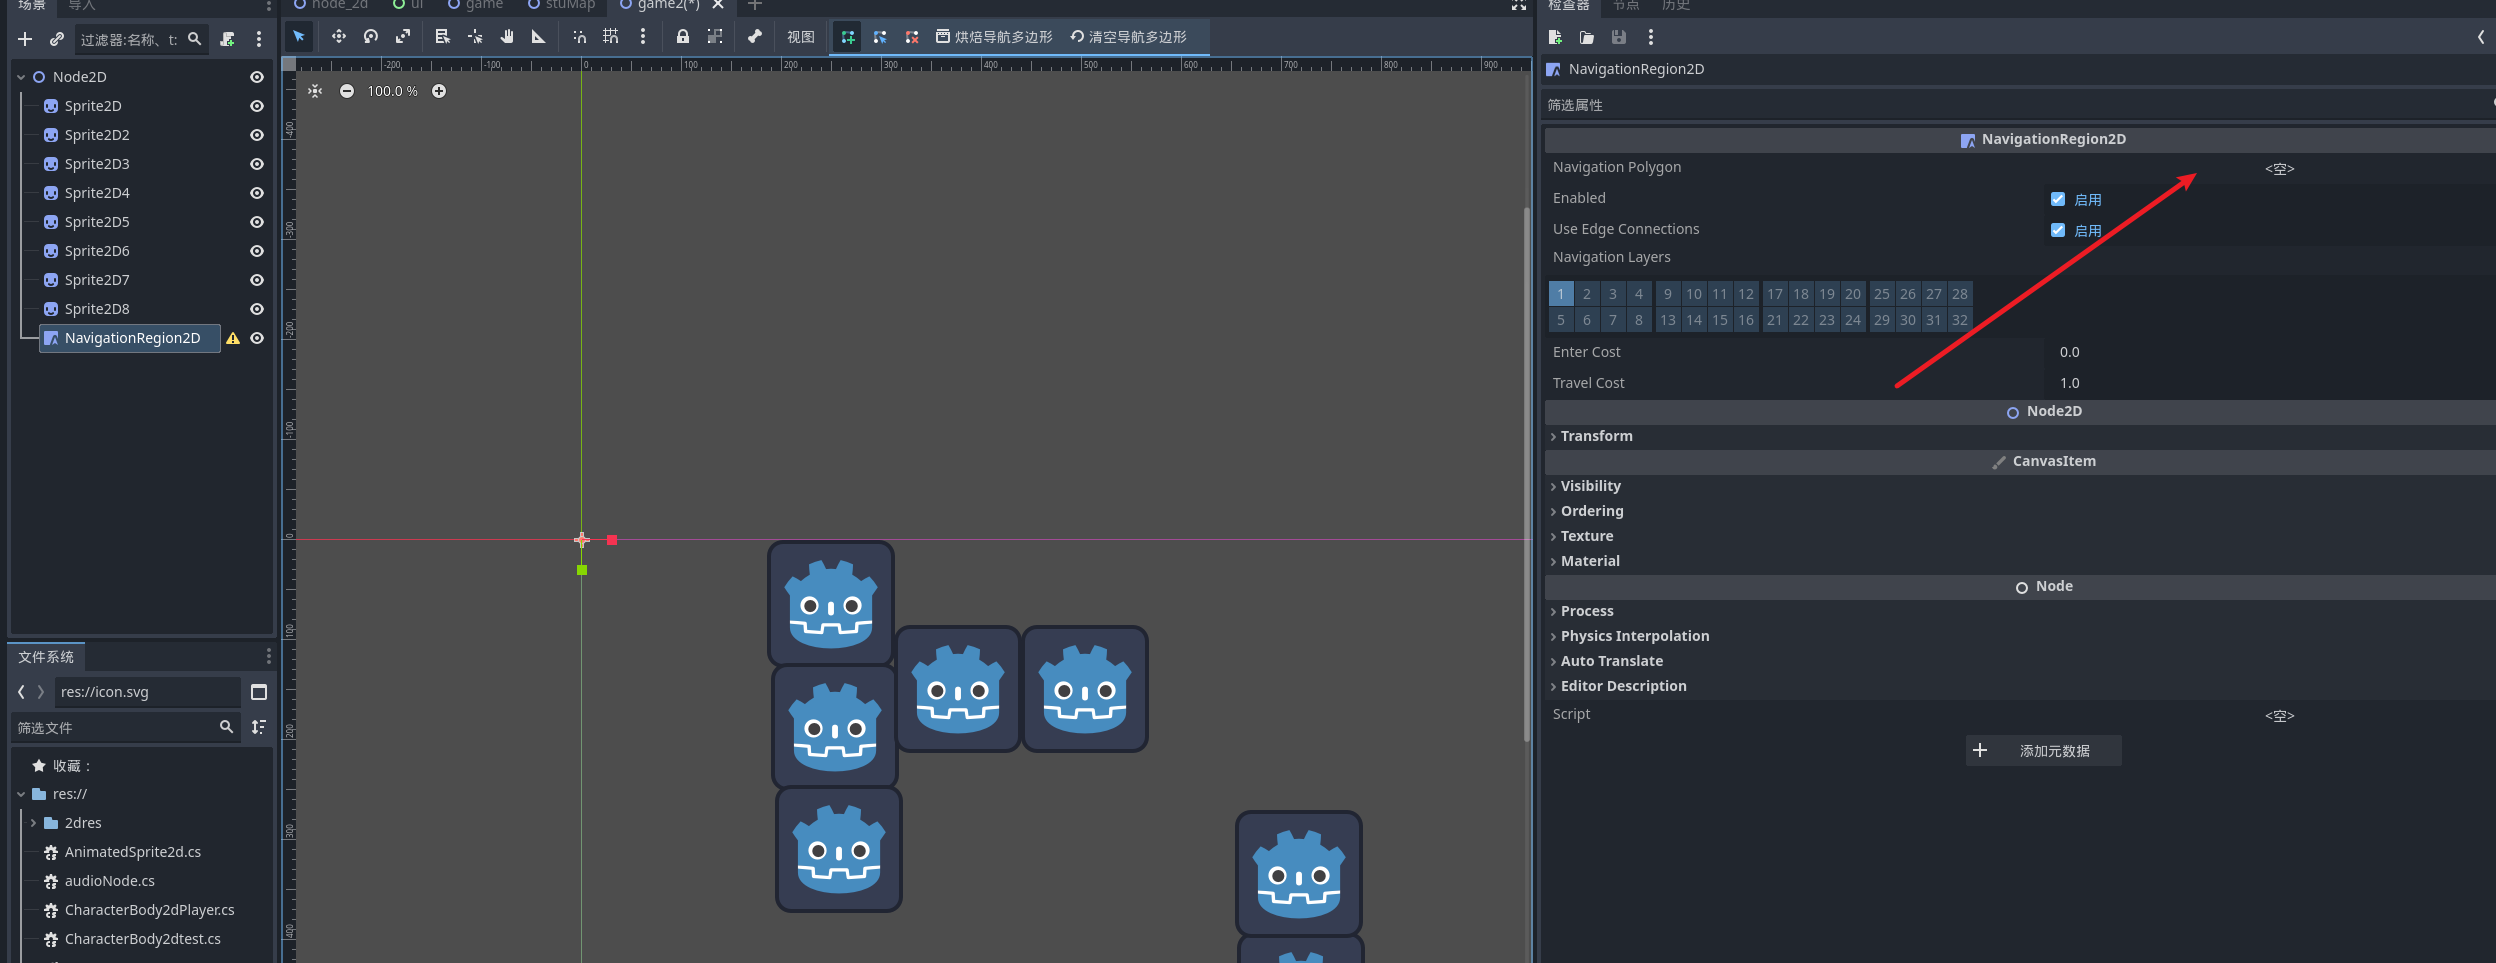
Task: Select Sprite2D8 in the scene tree
Action: [x=97, y=309]
